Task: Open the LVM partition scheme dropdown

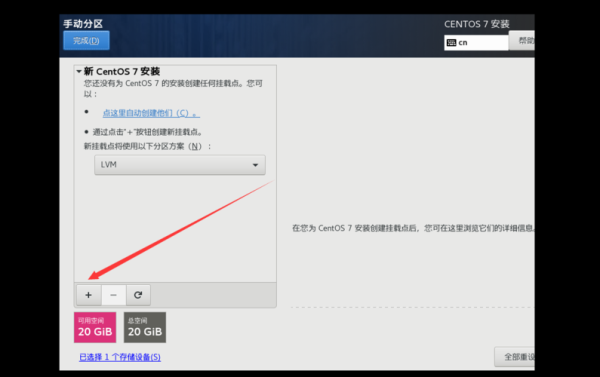Action: coord(180,165)
